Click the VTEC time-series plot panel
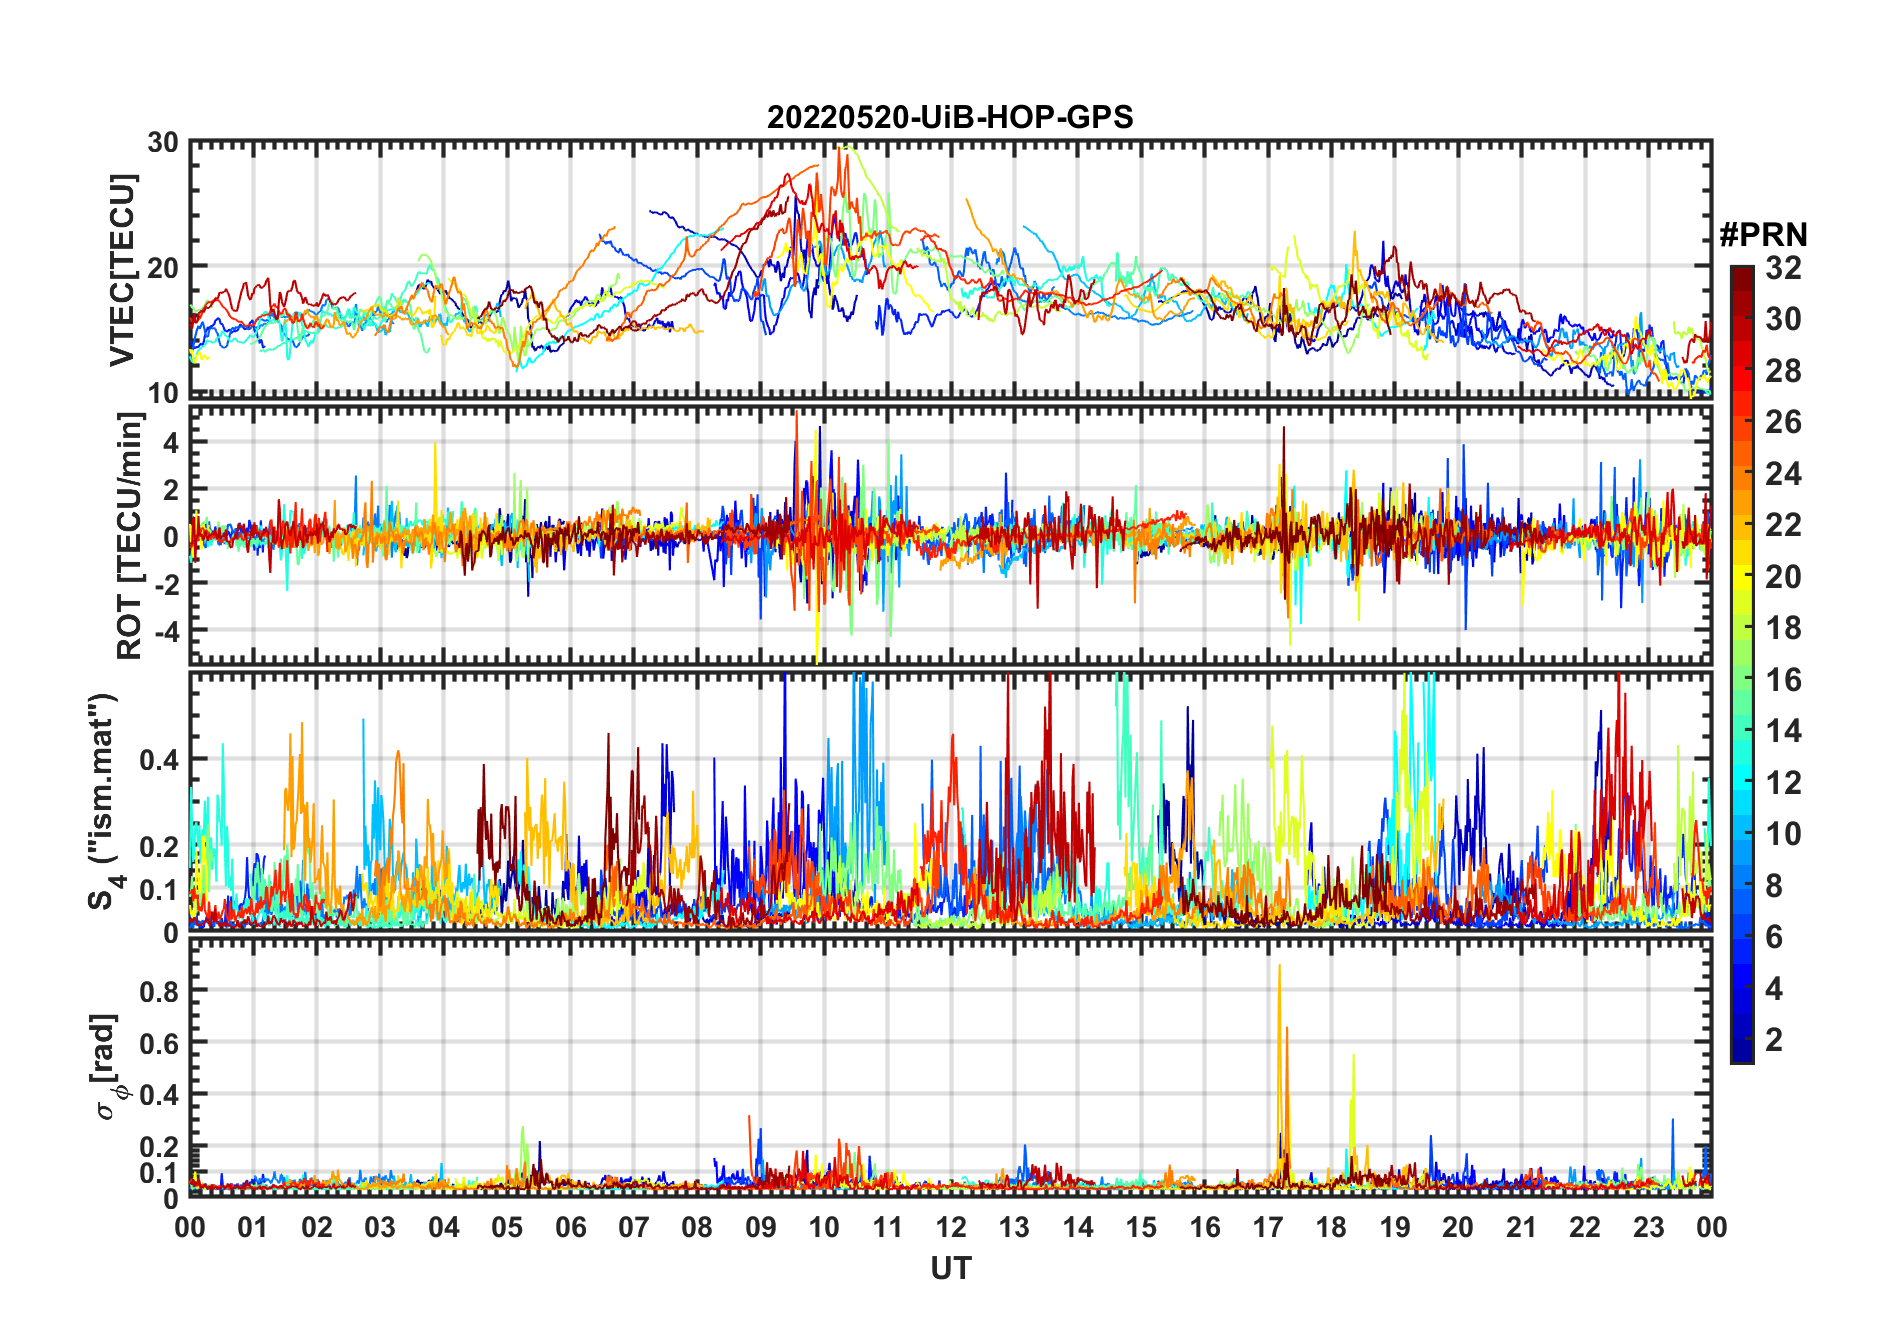 click(x=950, y=268)
